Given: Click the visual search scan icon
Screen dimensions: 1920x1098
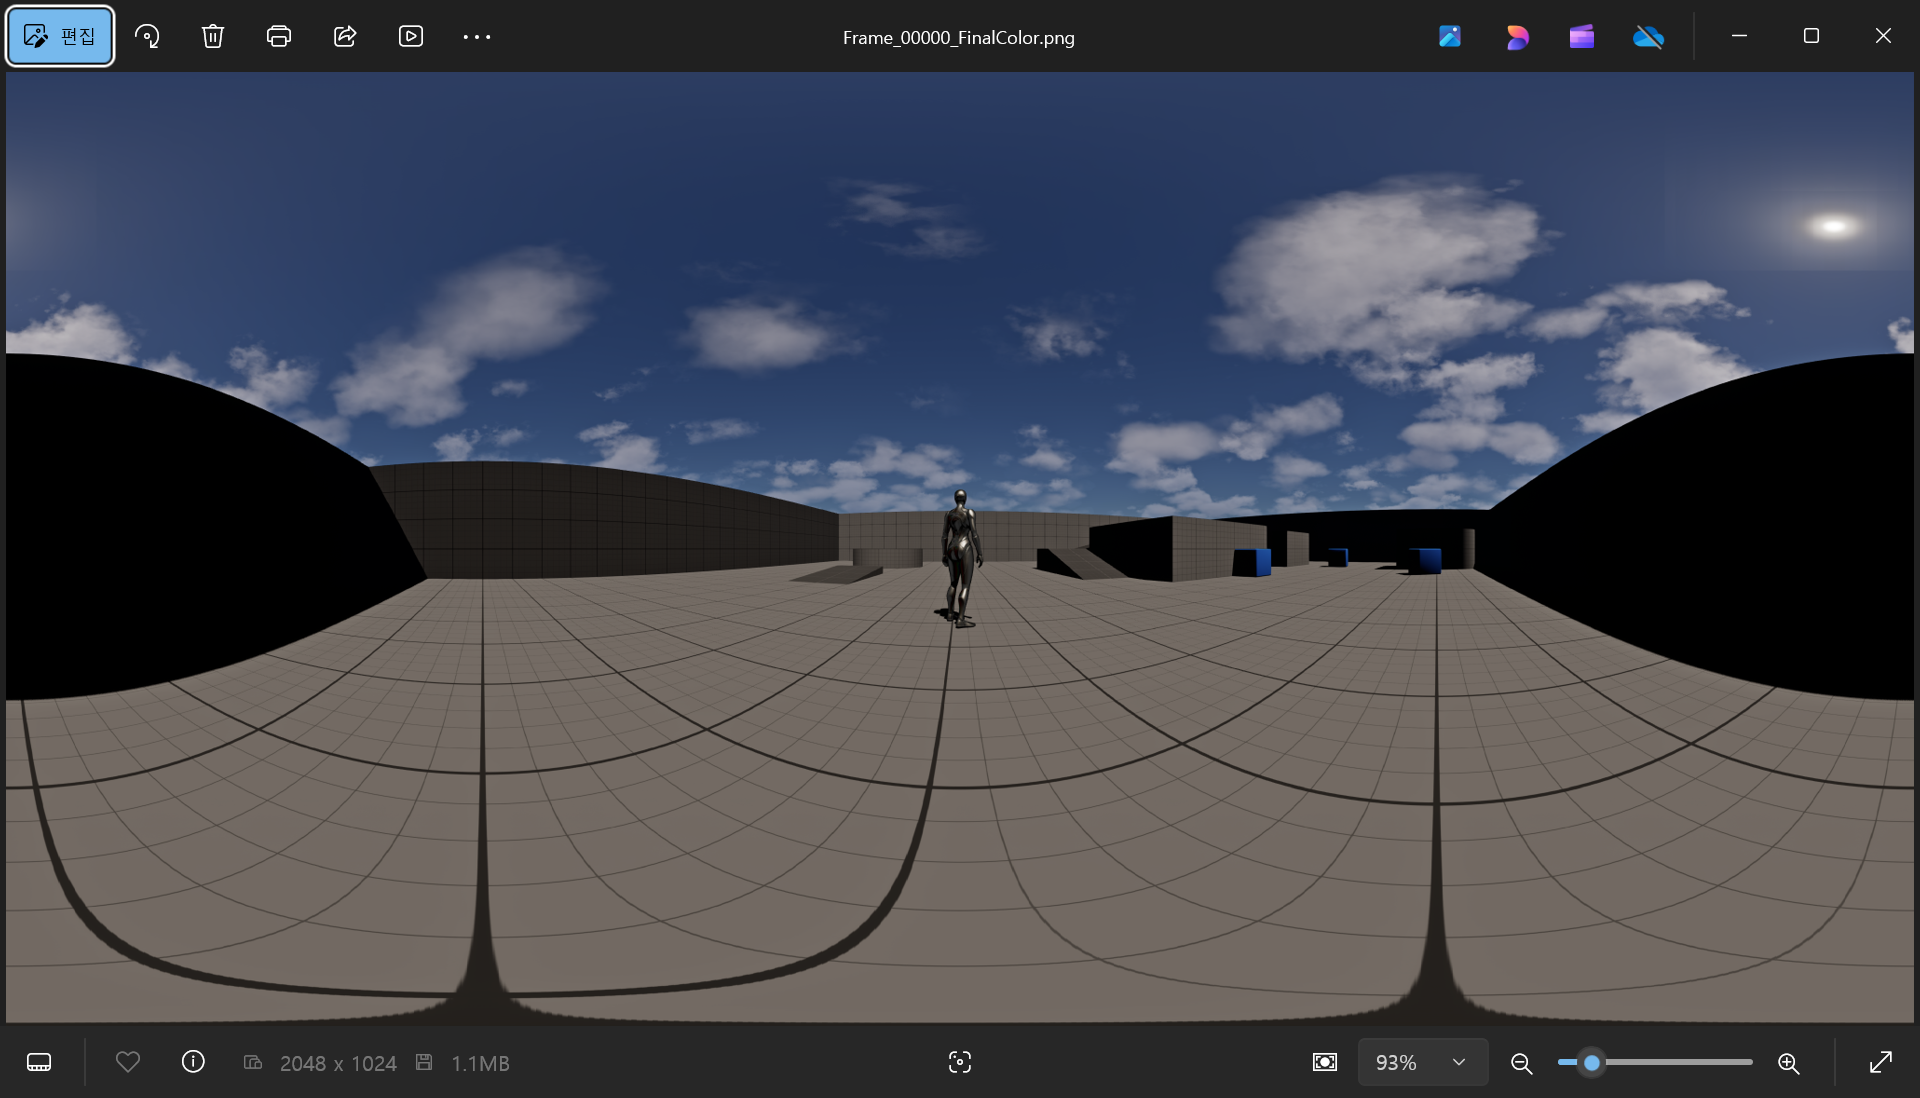Looking at the screenshot, I should [960, 1062].
